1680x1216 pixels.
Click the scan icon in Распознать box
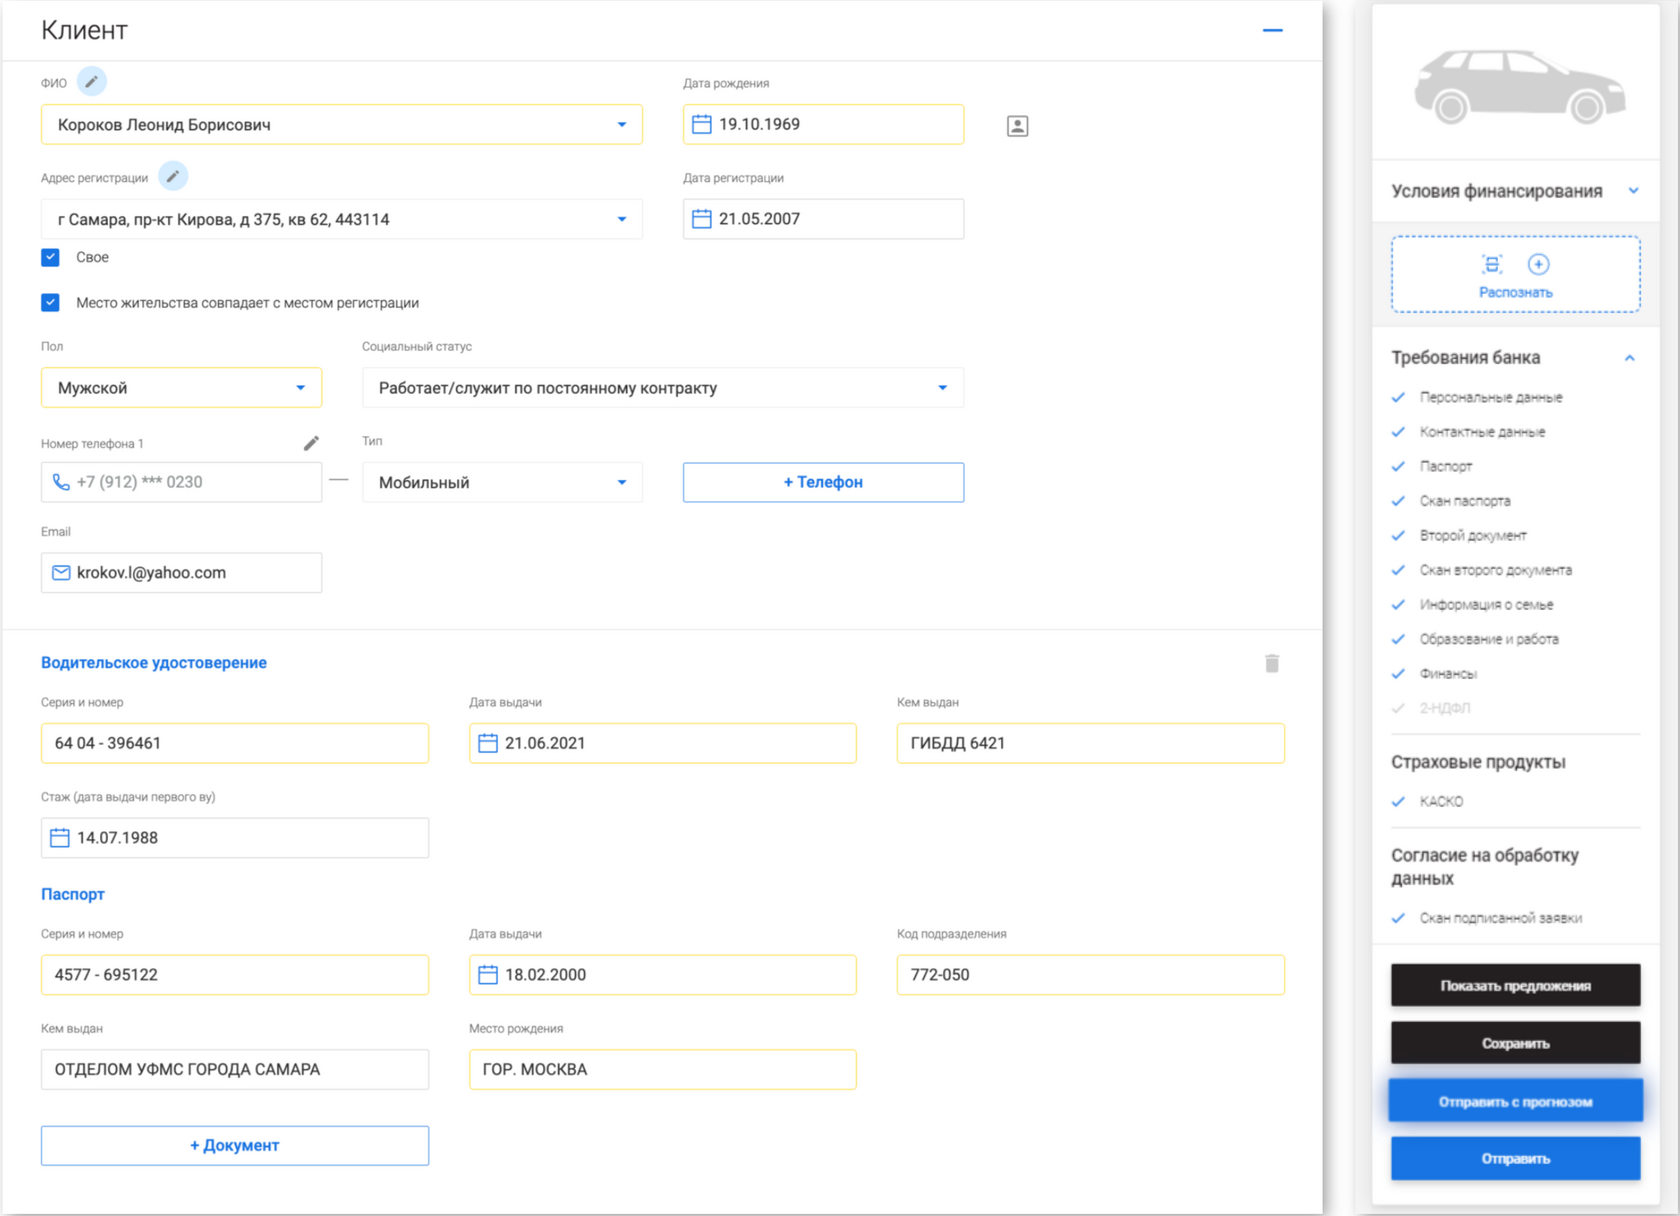tap(1492, 265)
